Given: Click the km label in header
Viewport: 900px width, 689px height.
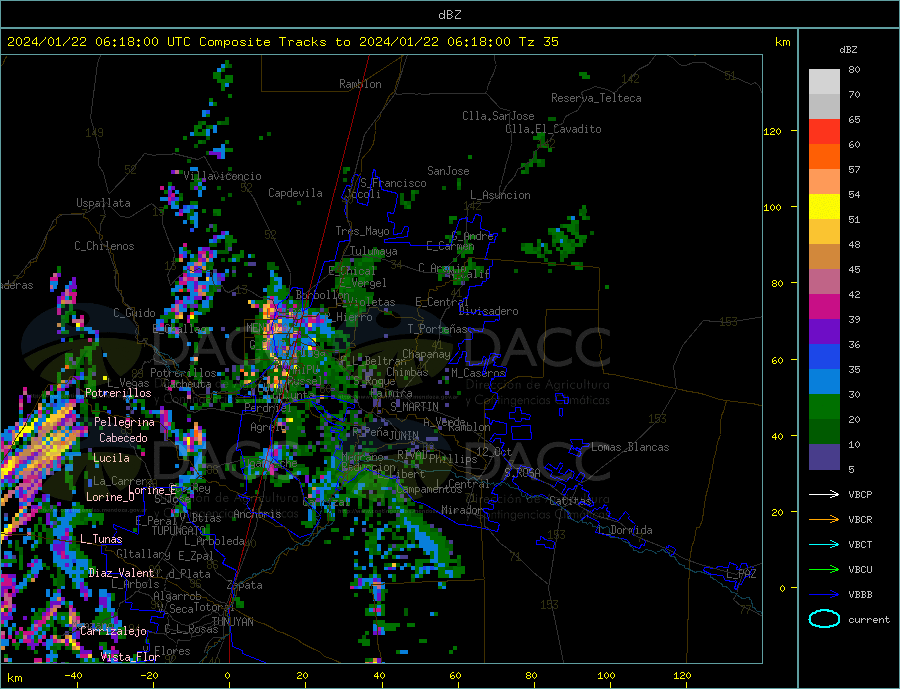Looking at the screenshot, I should [x=782, y=42].
